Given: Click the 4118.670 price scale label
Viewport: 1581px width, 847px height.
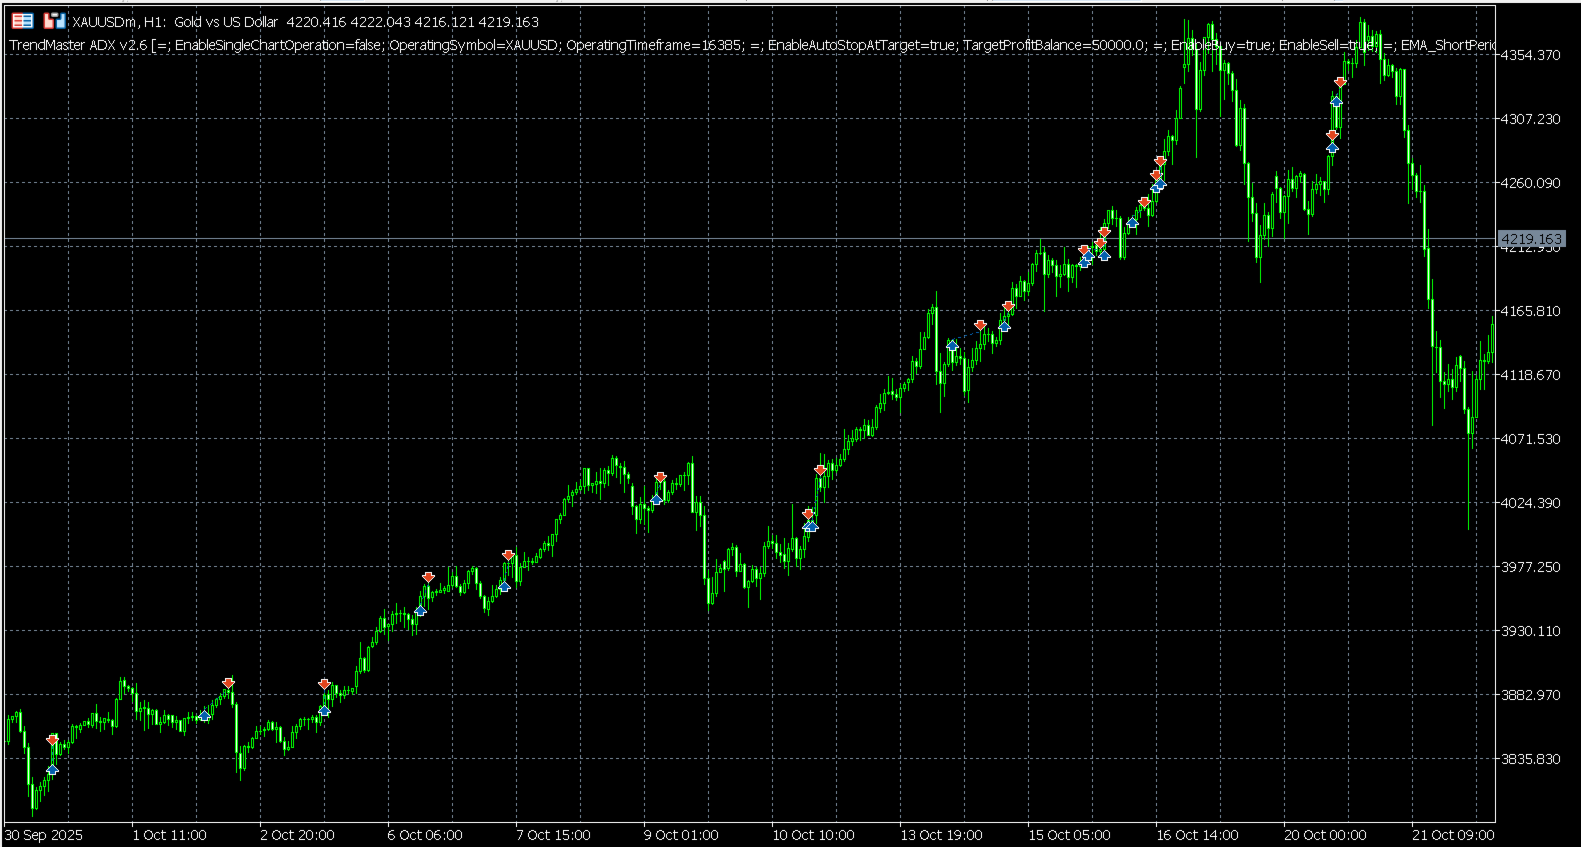Looking at the screenshot, I should [1530, 375].
